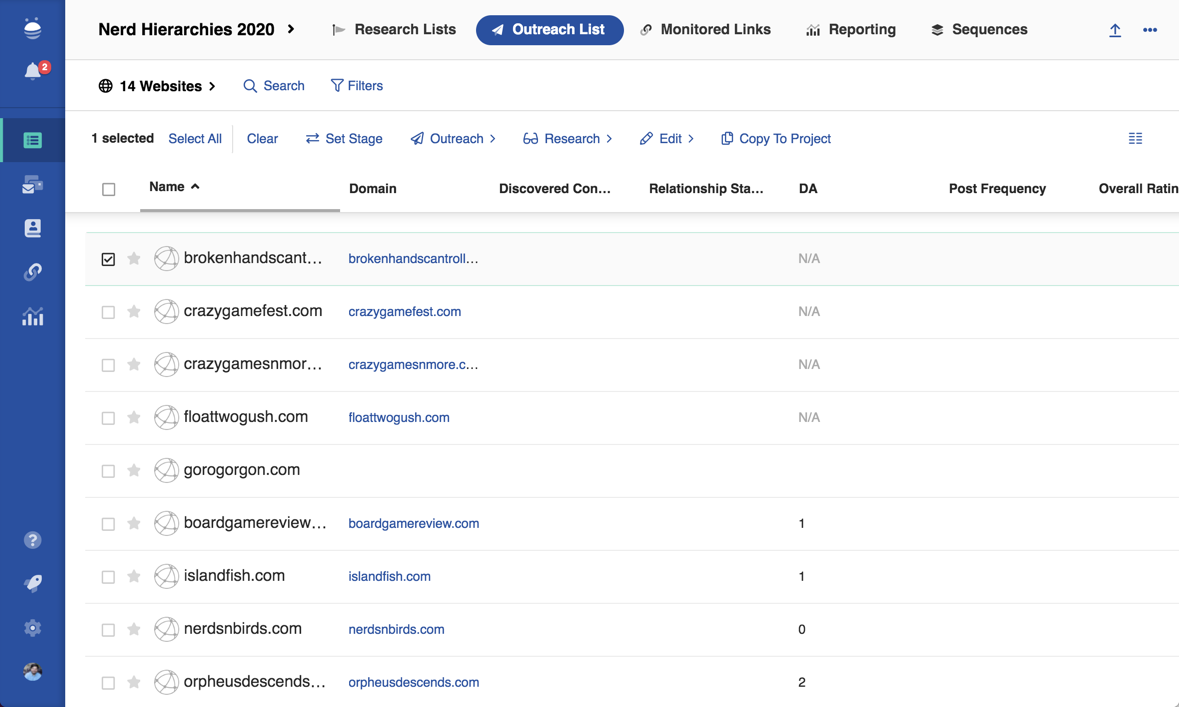Toggle the select-all header checkbox
This screenshot has width=1179, height=707.
tap(109, 189)
